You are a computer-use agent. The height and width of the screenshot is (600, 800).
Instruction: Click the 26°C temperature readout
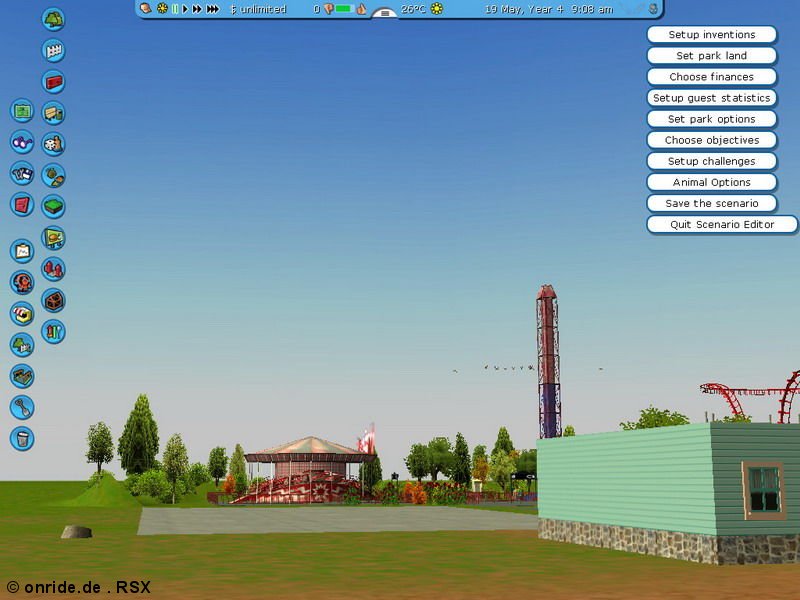413,9
